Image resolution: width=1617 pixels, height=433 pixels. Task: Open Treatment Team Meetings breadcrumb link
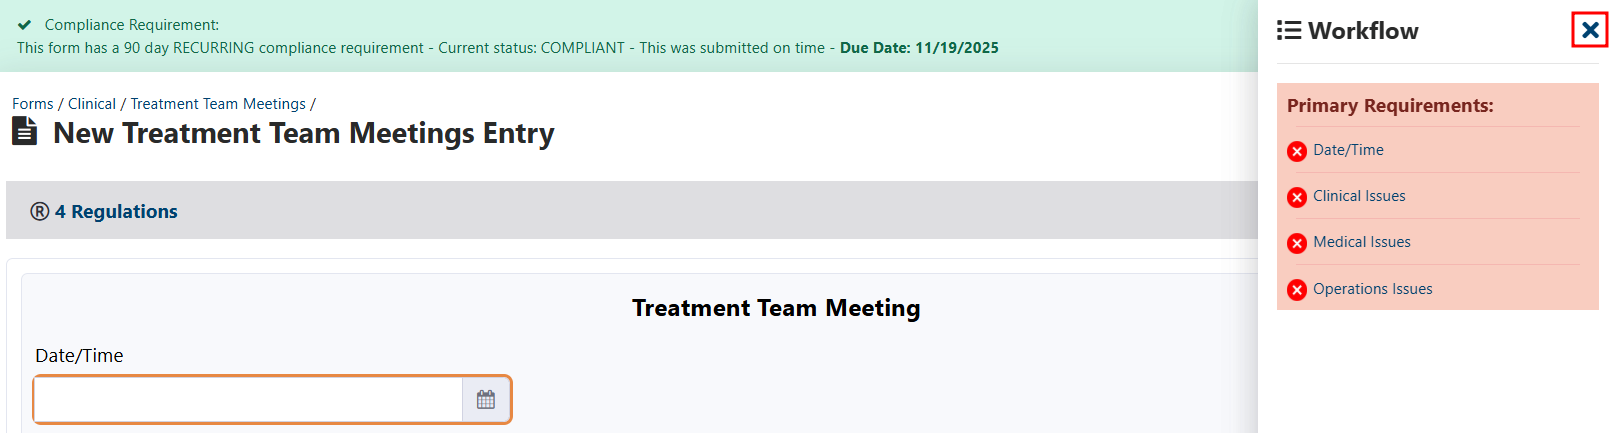(x=218, y=104)
